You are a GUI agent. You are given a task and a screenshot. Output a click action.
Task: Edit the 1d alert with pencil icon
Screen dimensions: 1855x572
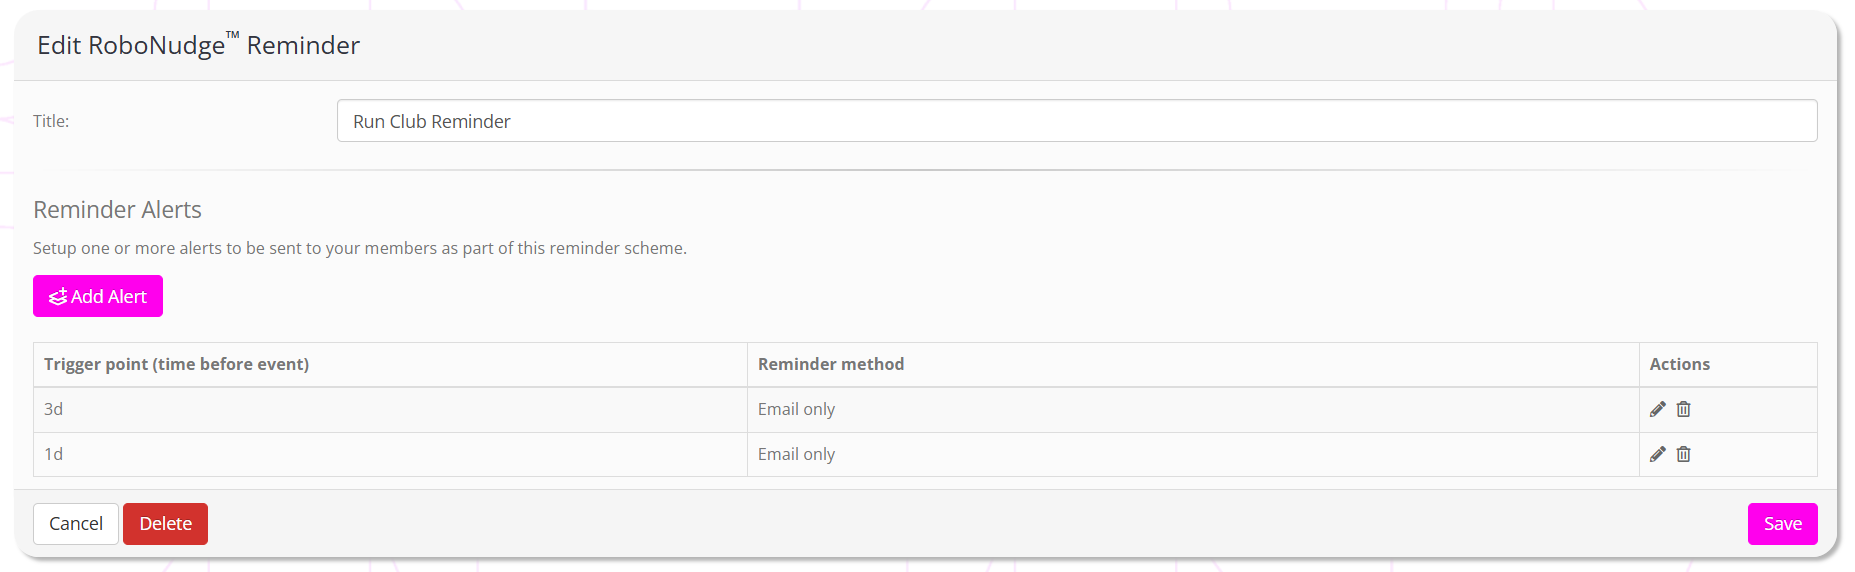1657,454
